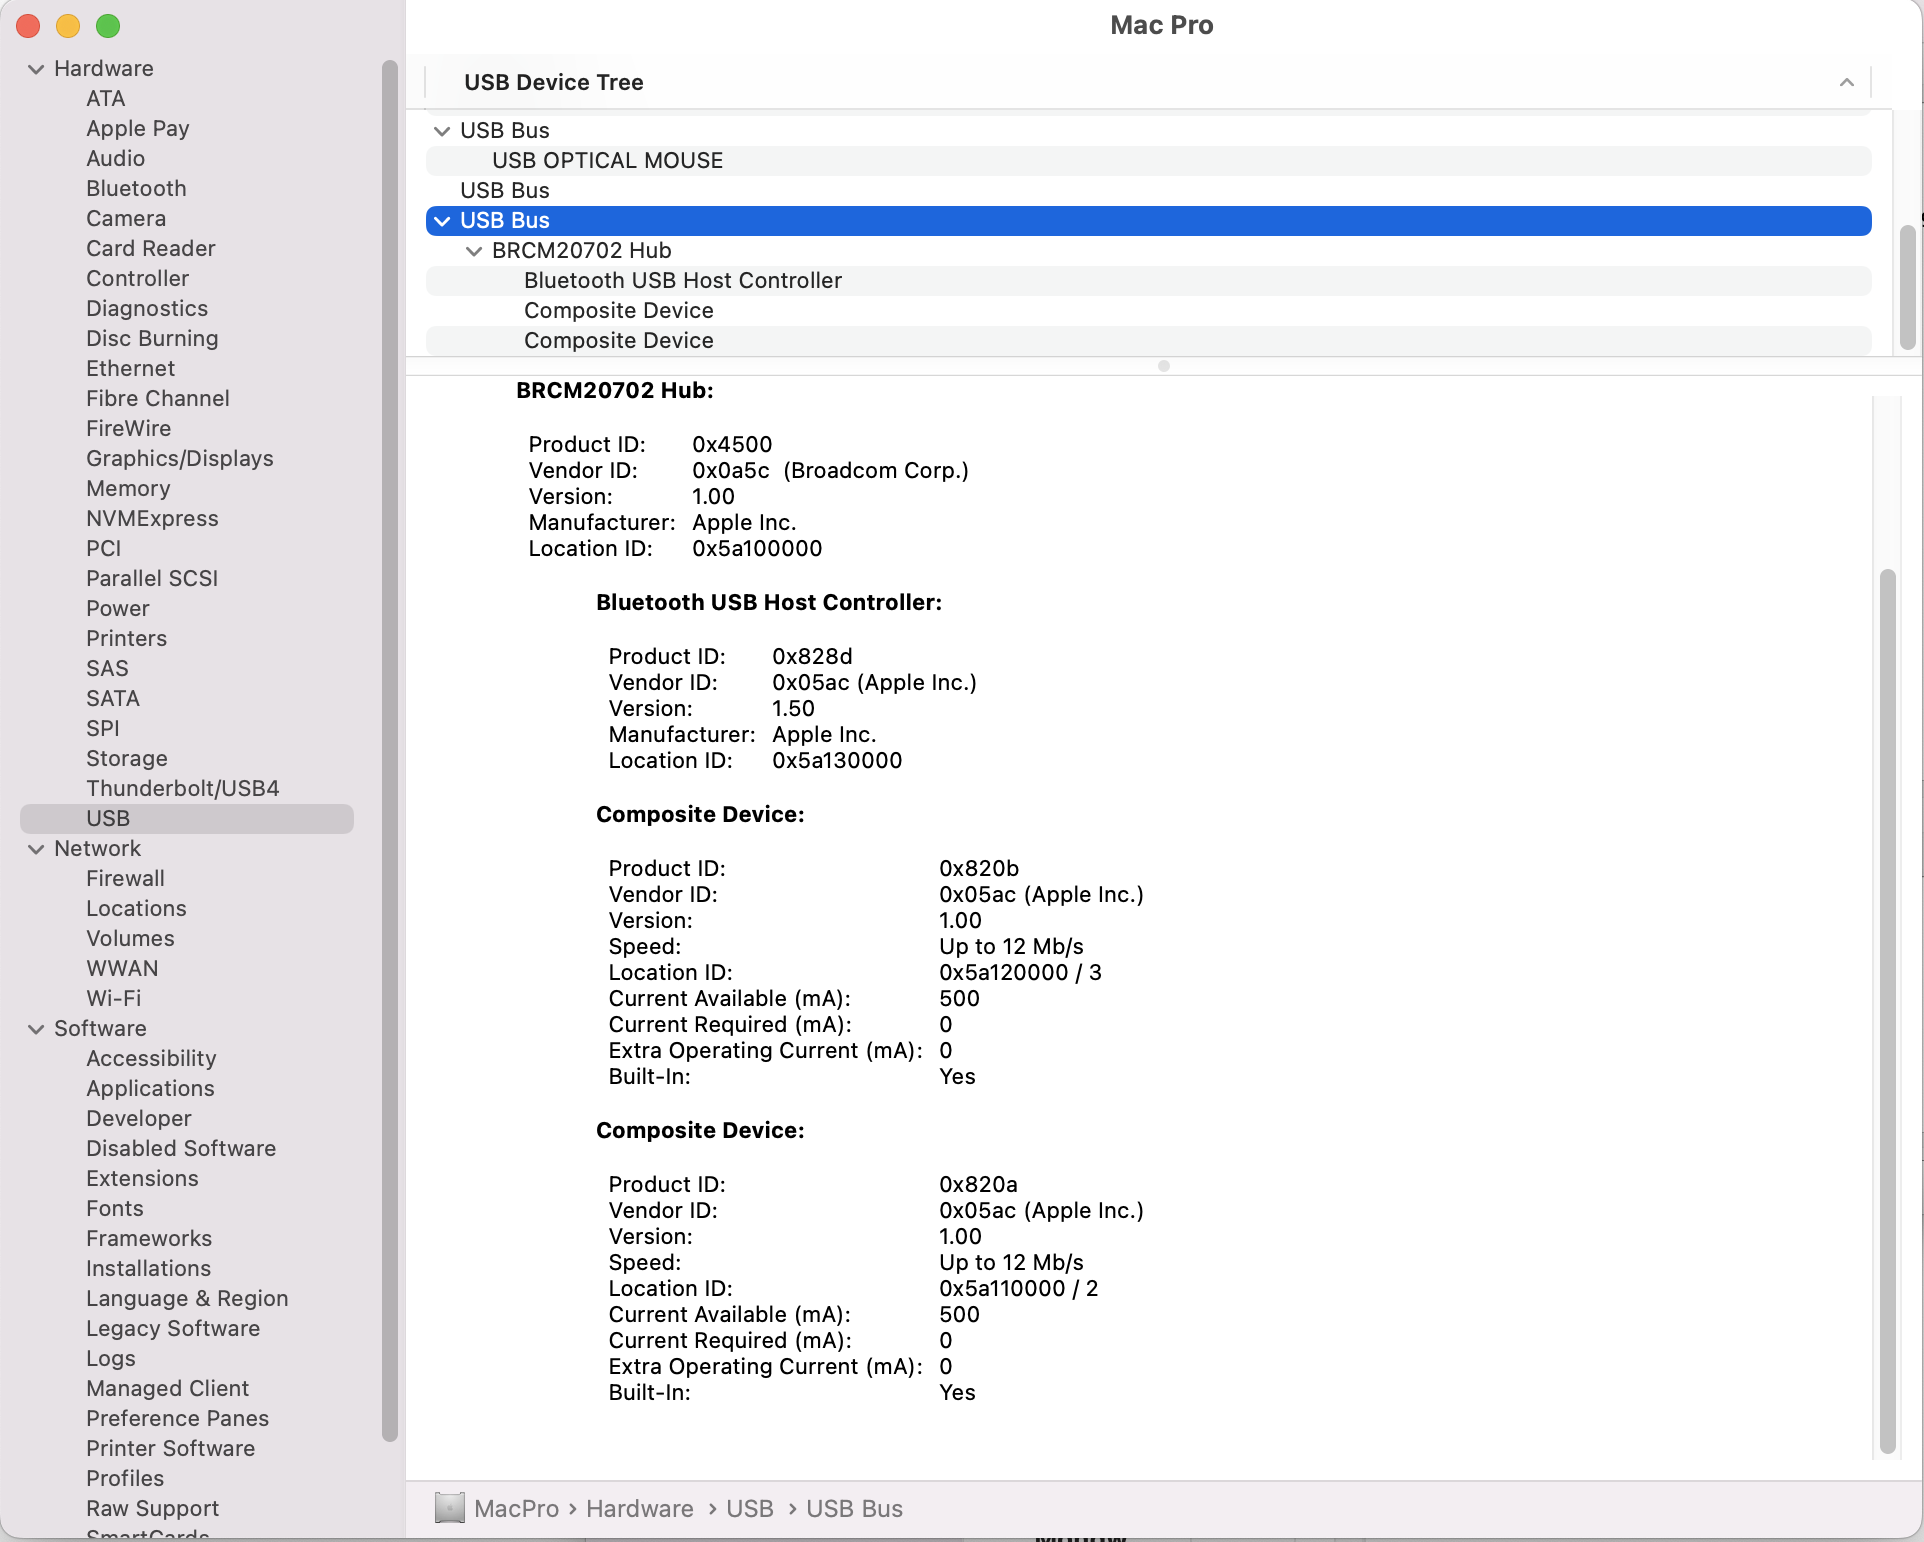1924x1542 pixels.
Task: Click the USB Device Tree sort chevron
Action: (1846, 82)
